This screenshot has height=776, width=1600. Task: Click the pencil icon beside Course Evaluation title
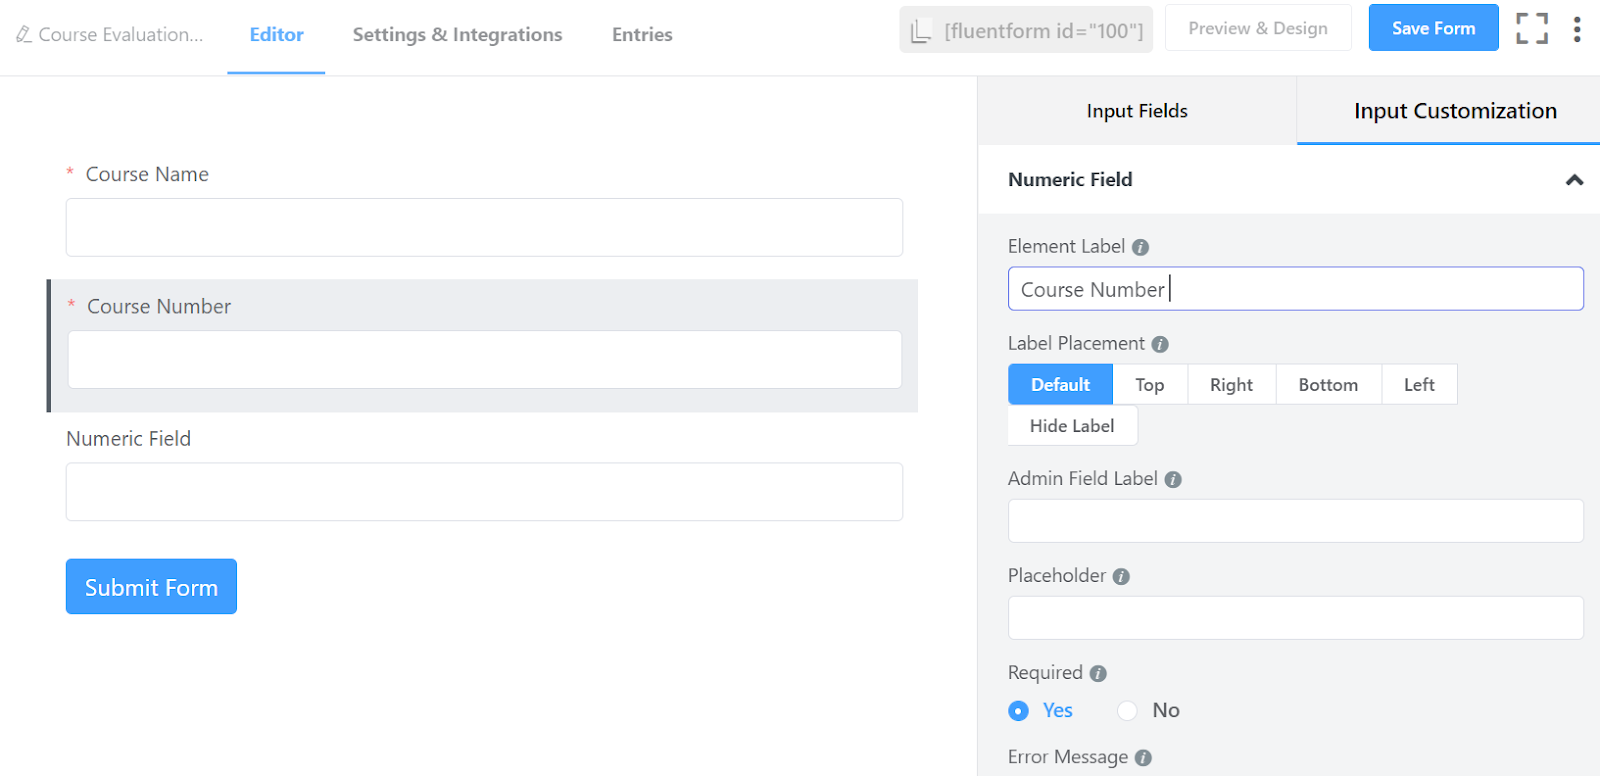[23, 34]
